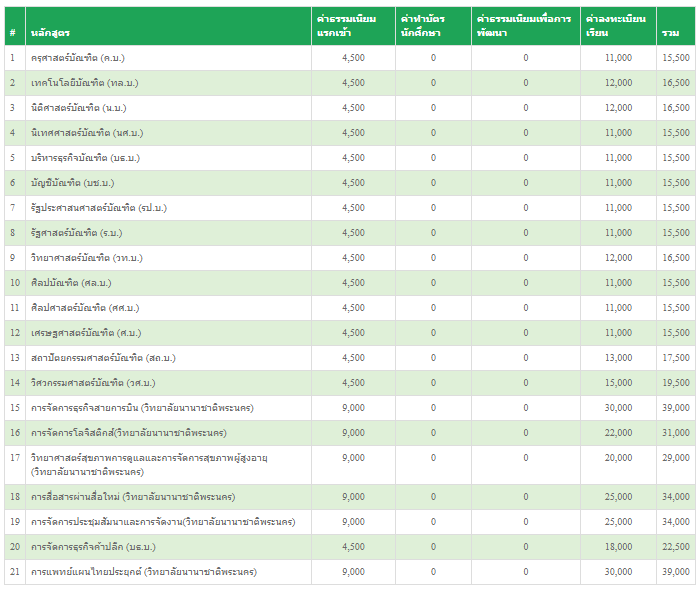The height and width of the screenshot is (593, 700).
Task: Select the การสื่อสารผ่านสื่อใหม่ course name
Action: click(x=133, y=497)
